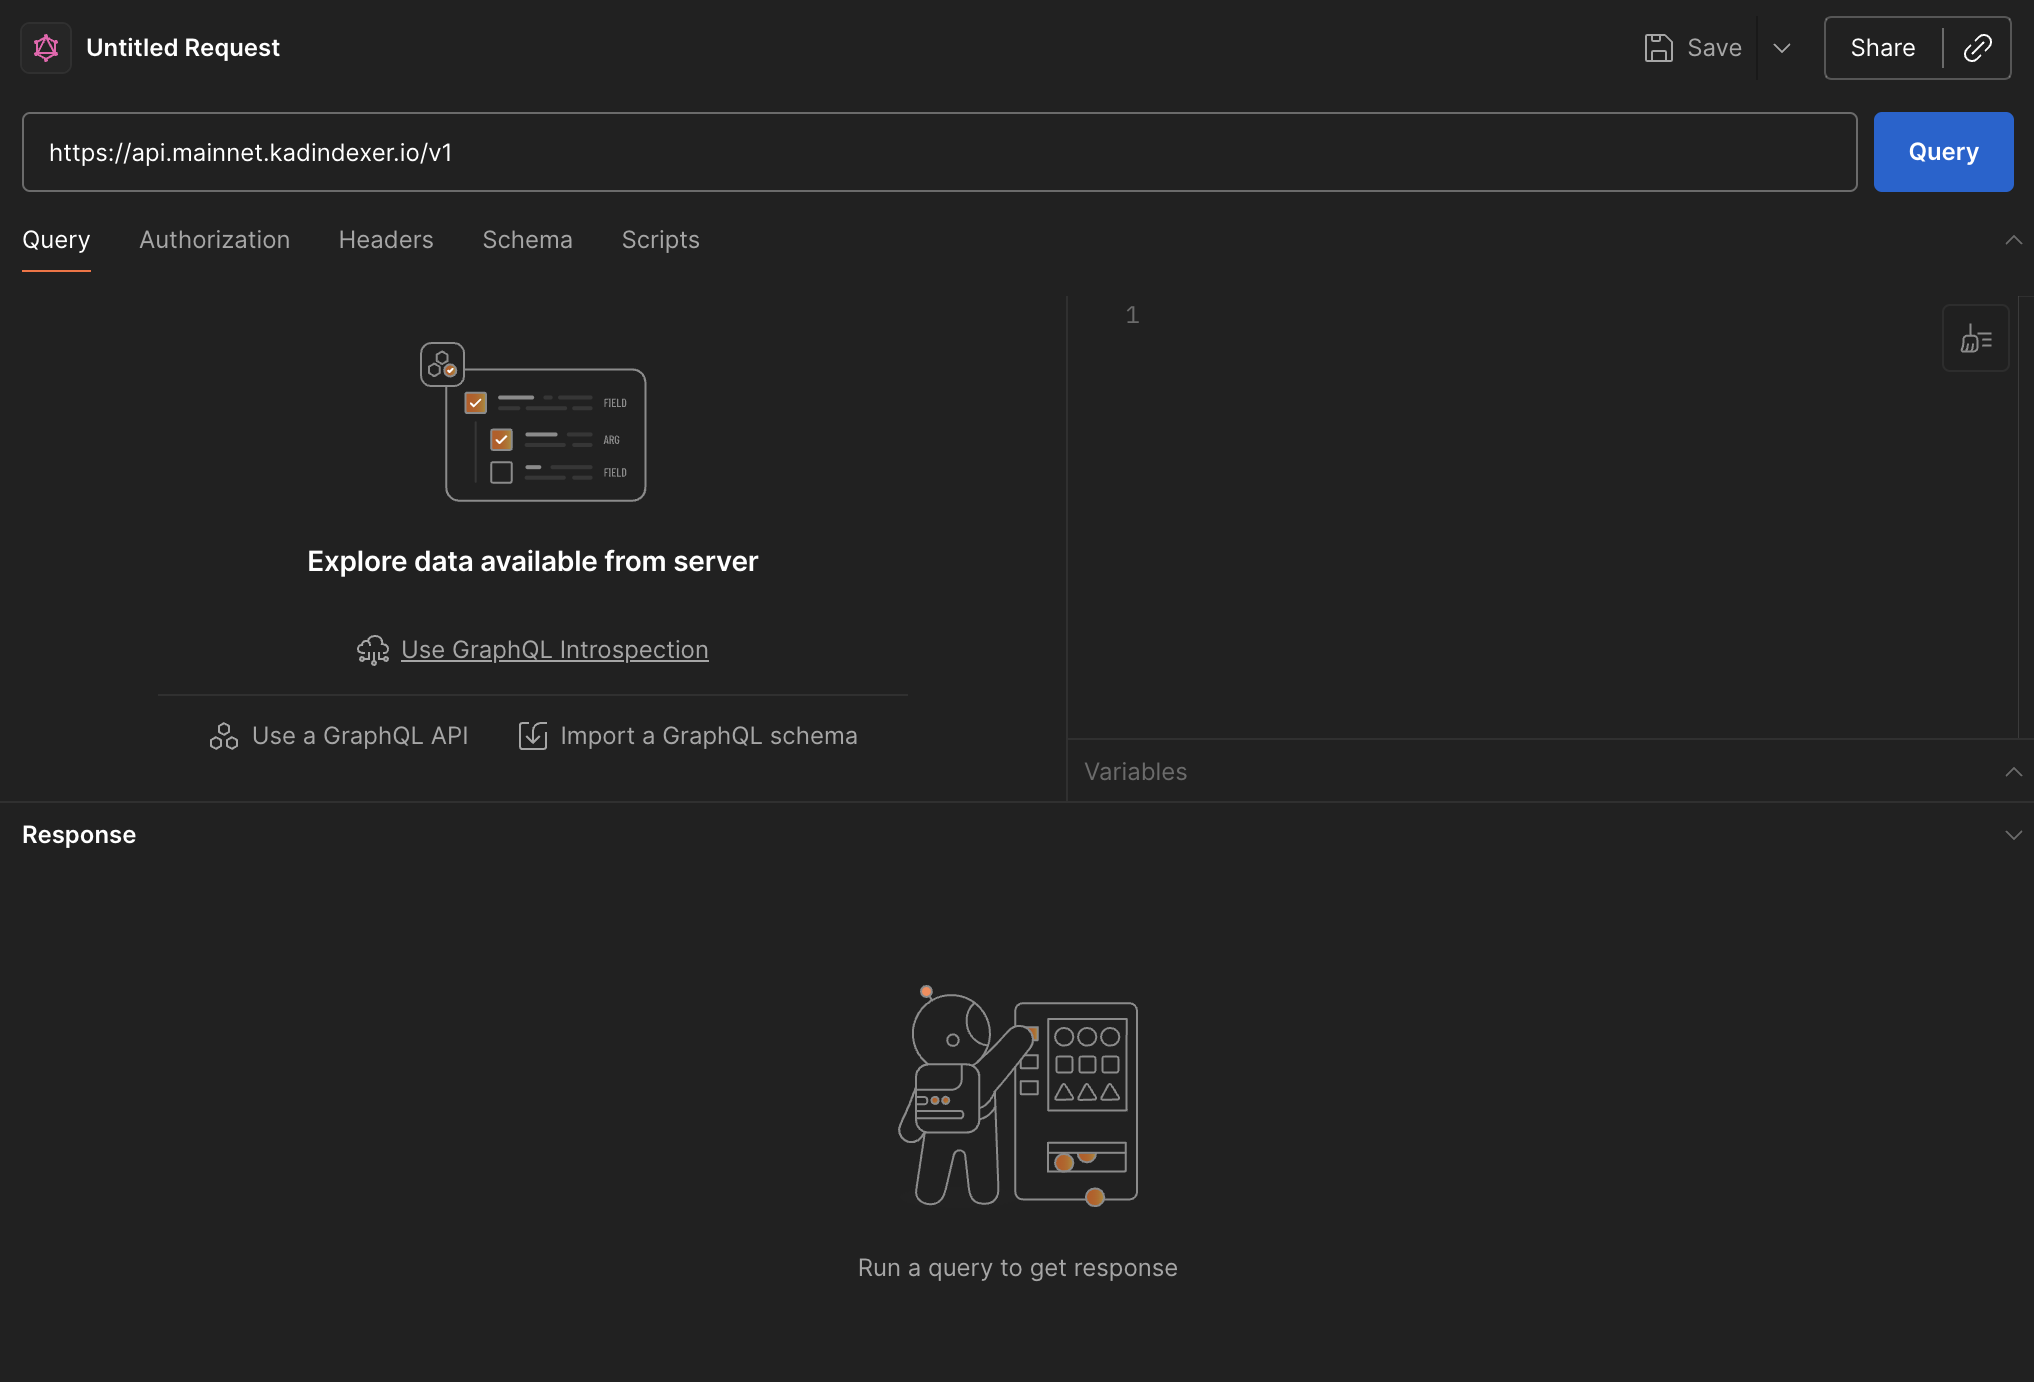Collapse the request tabs panel chevron

[2013, 240]
